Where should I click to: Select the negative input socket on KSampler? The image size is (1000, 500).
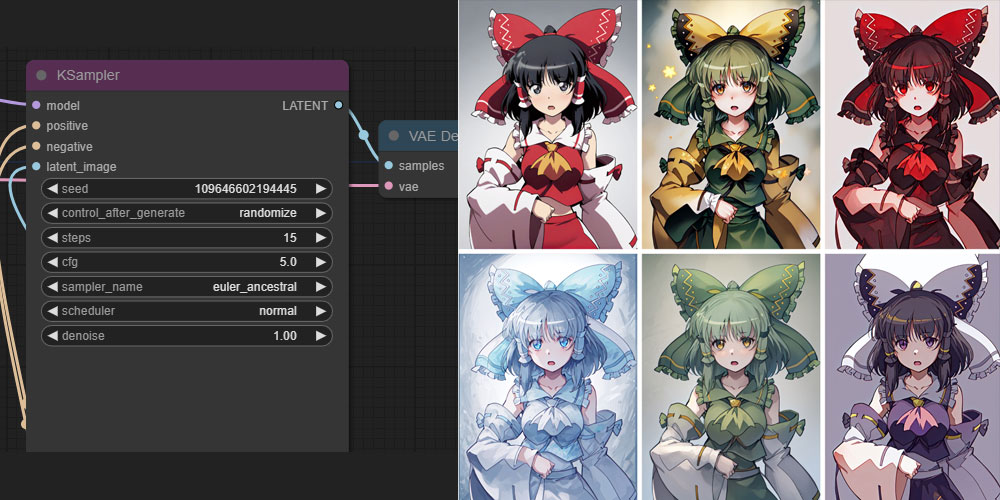[36, 146]
